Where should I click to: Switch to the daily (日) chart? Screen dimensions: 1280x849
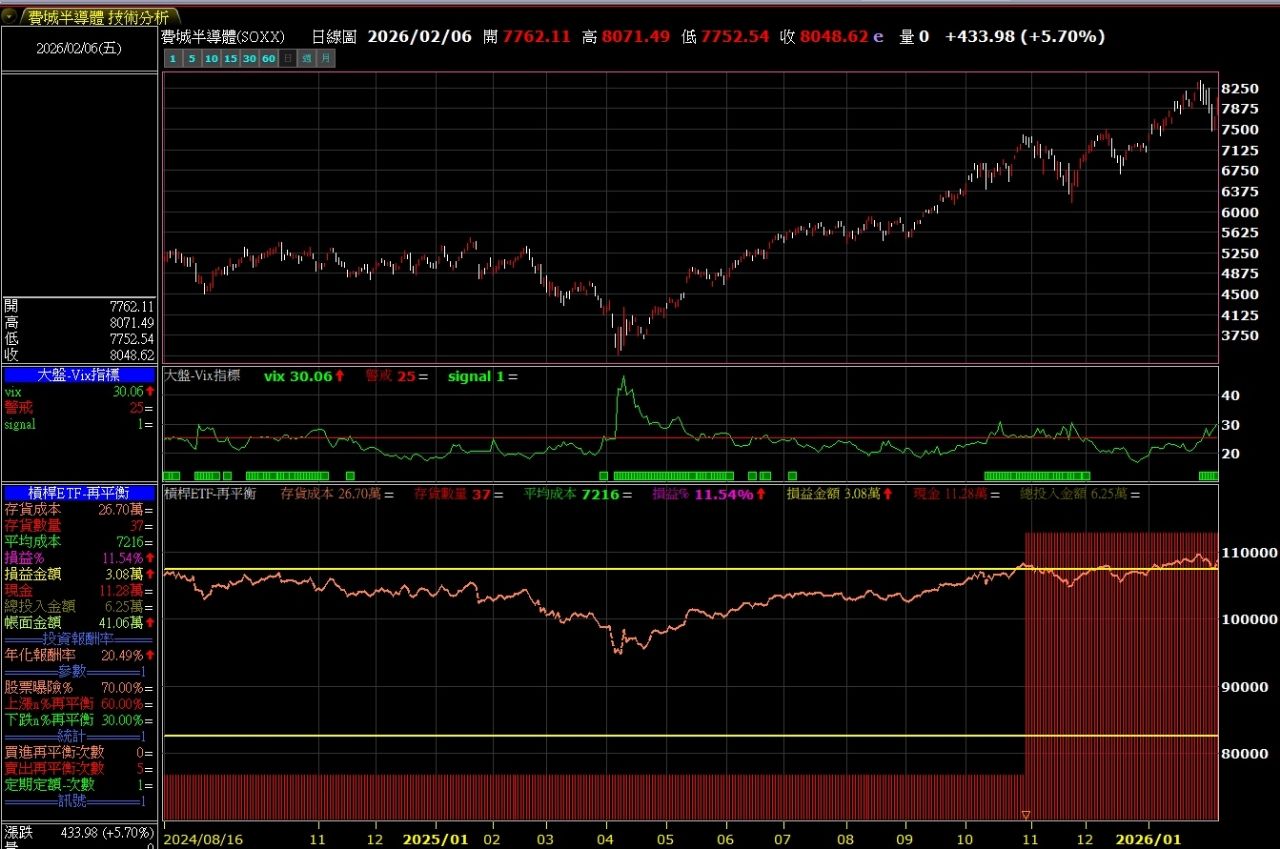[287, 59]
